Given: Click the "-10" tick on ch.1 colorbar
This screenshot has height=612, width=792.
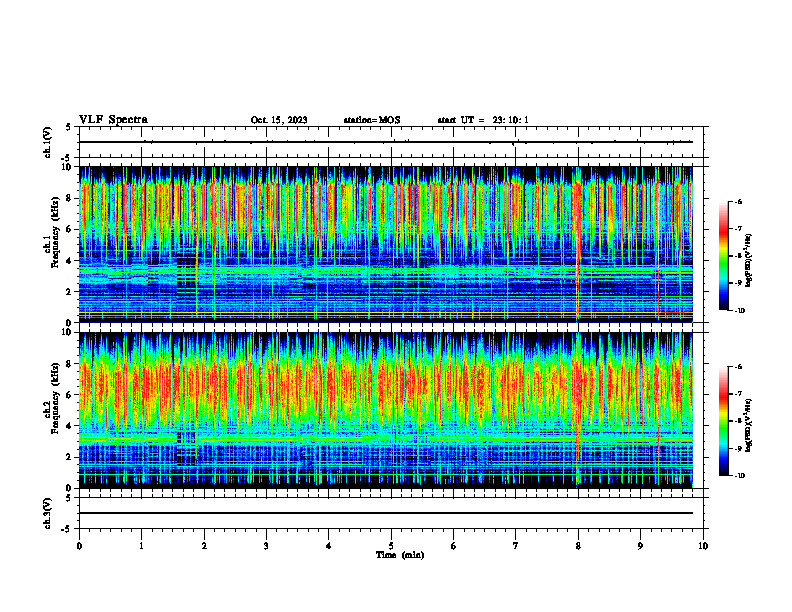Looking at the screenshot, I should (739, 311).
